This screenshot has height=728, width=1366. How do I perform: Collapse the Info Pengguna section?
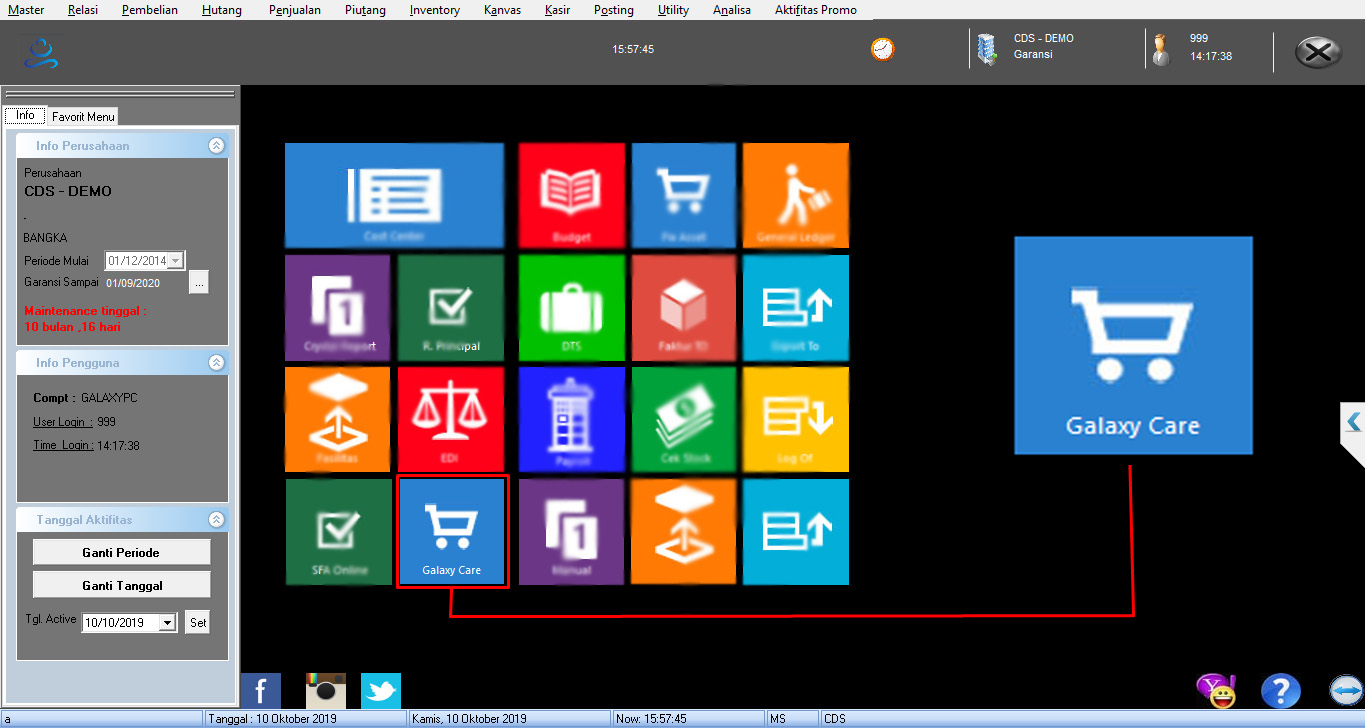(x=216, y=362)
